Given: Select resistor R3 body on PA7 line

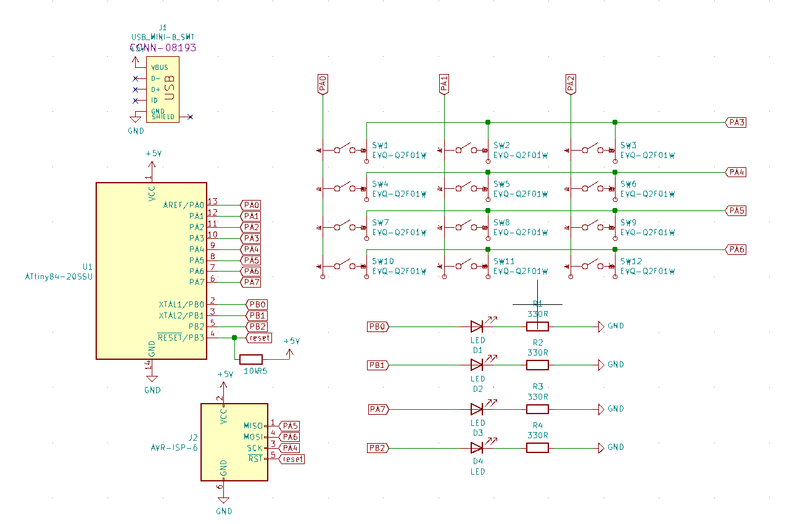Looking at the screenshot, I should (x=537, y=409).
